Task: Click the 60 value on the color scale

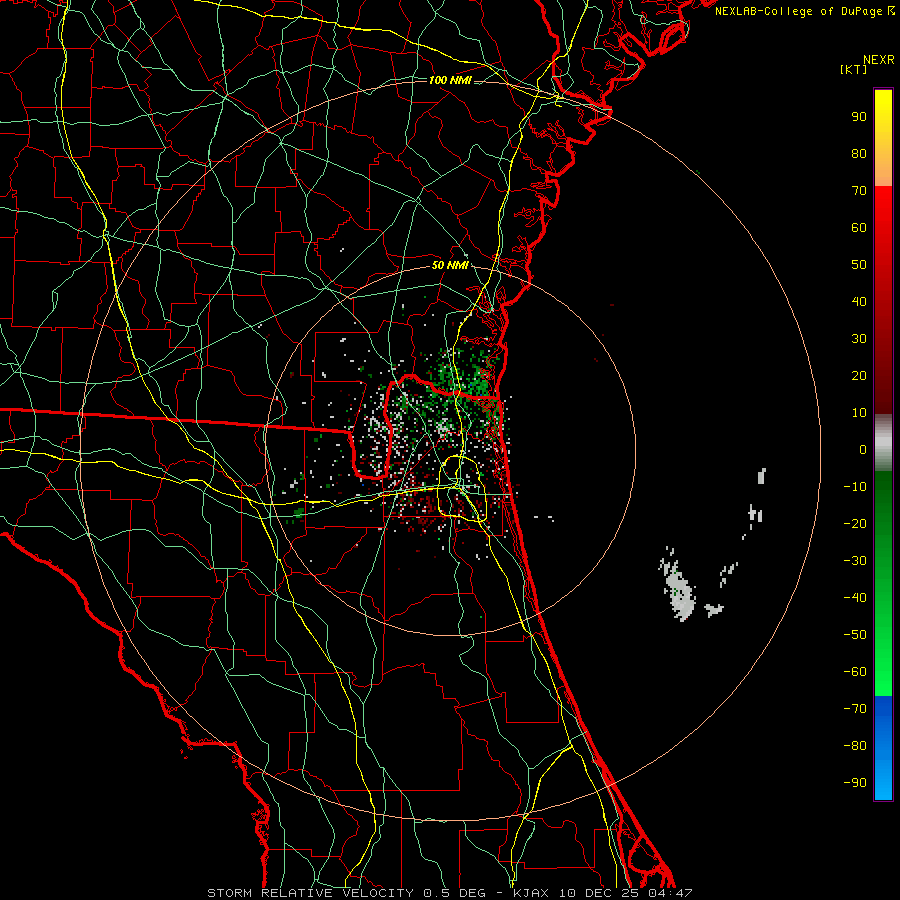Action: [x=859, y=228]
